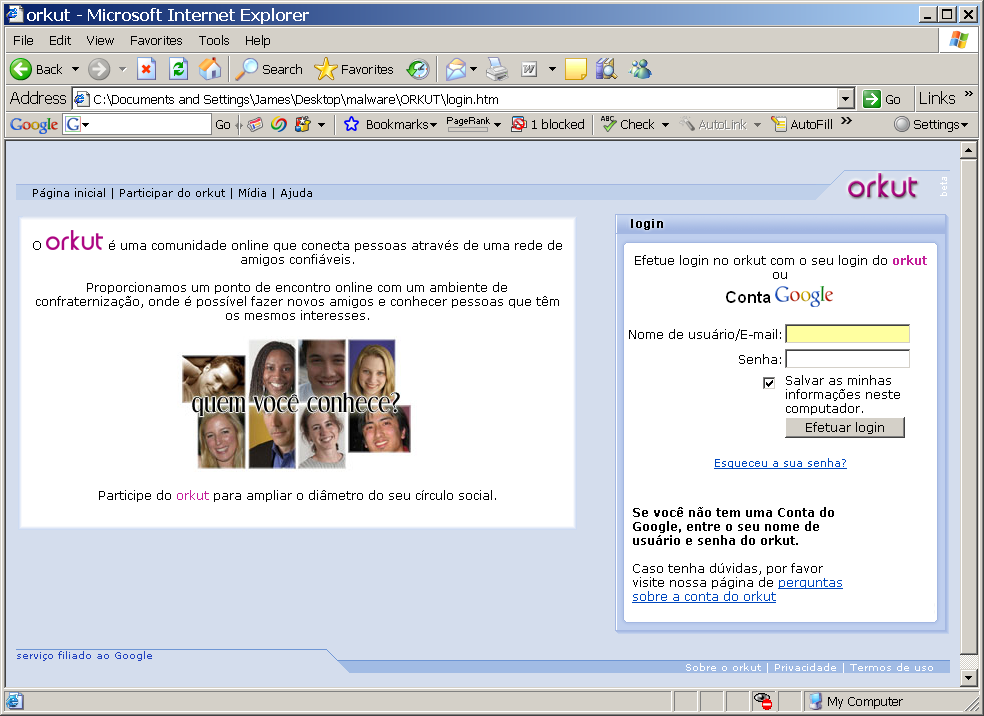This screenshot has width=984, height=716.
Task: Open the History clock icon
Action: click(x=418, y=69)
